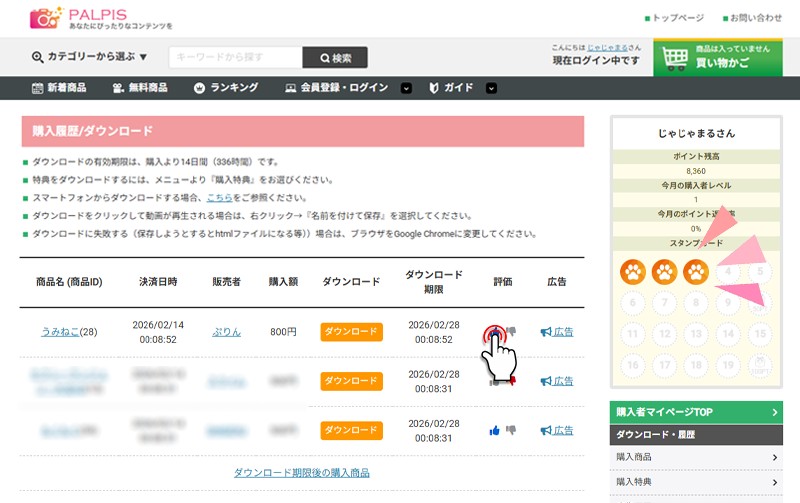Click thumbs-down rating in third purchase row
This screenshot has width=800, height=503.
pyautogui.click(x=511, y=430)
